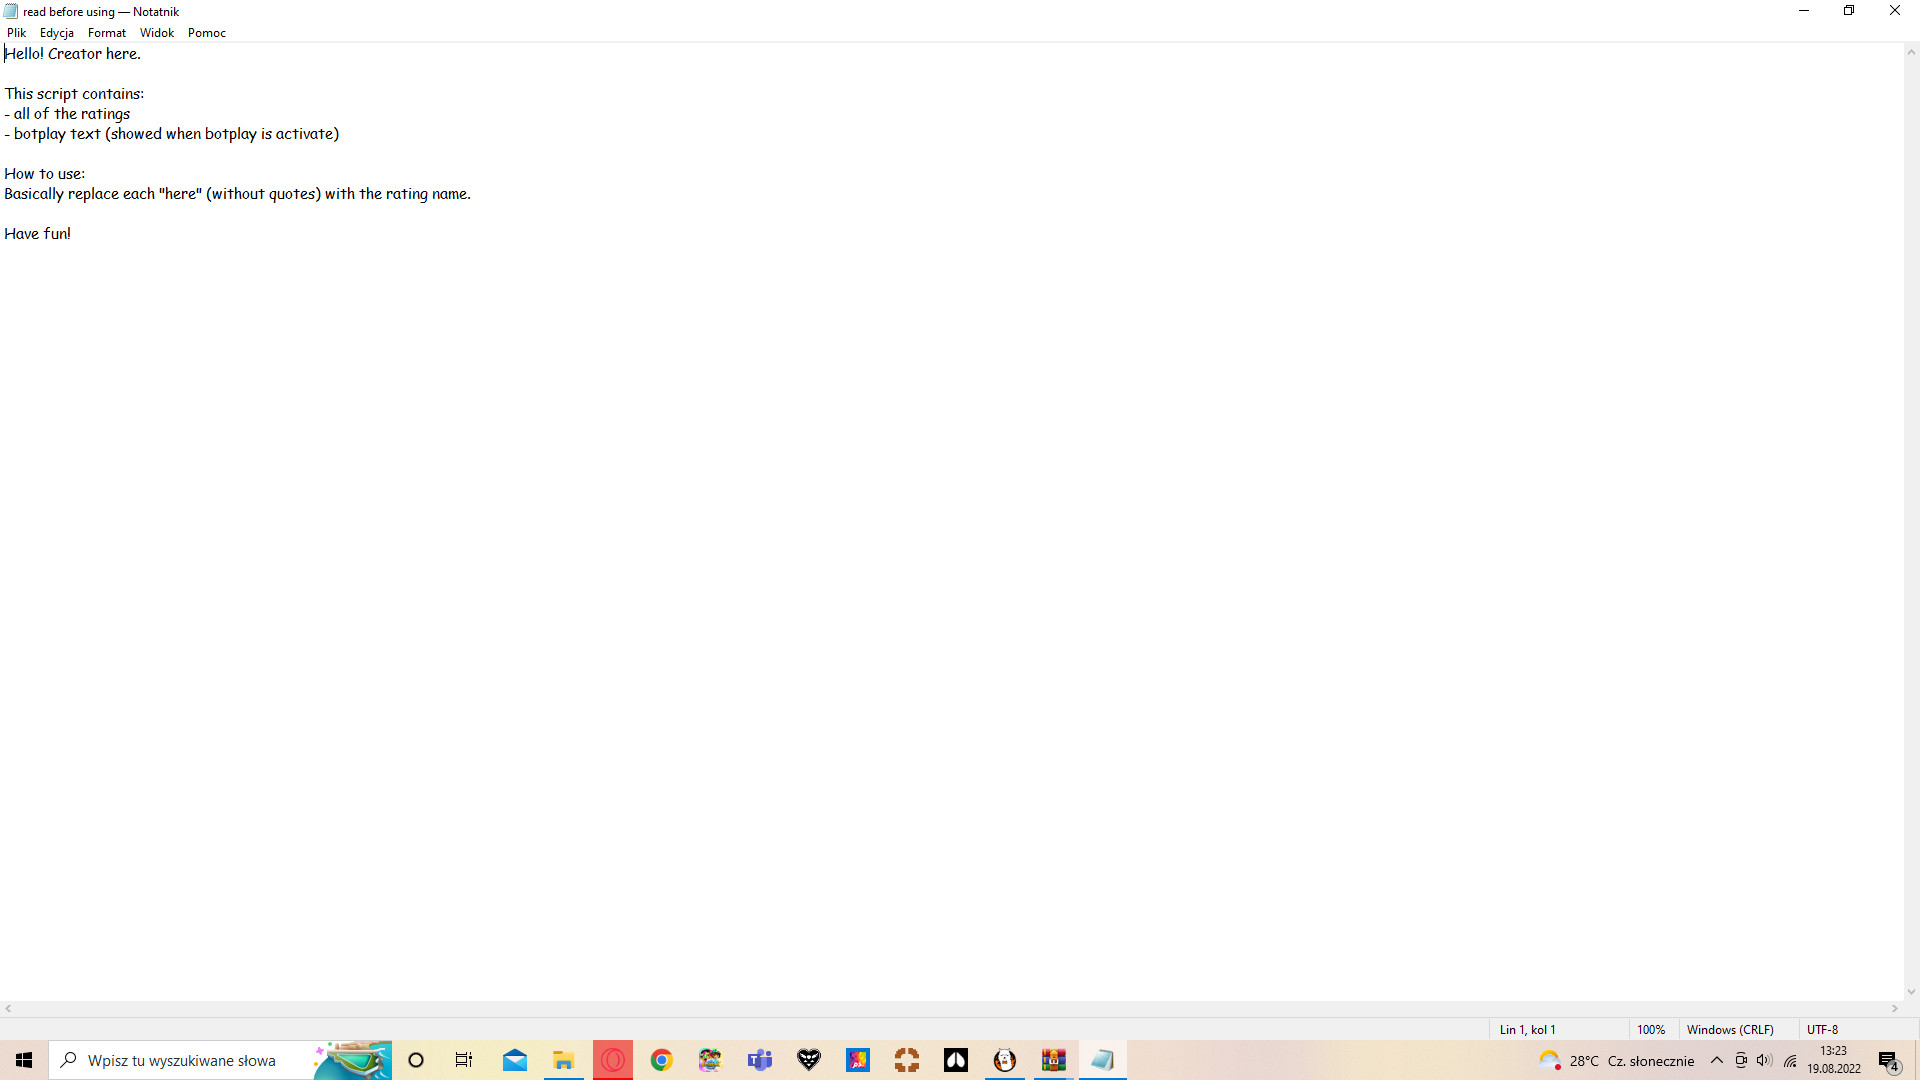
Task: Click the Windows Start button
Action: point(24,1060)
